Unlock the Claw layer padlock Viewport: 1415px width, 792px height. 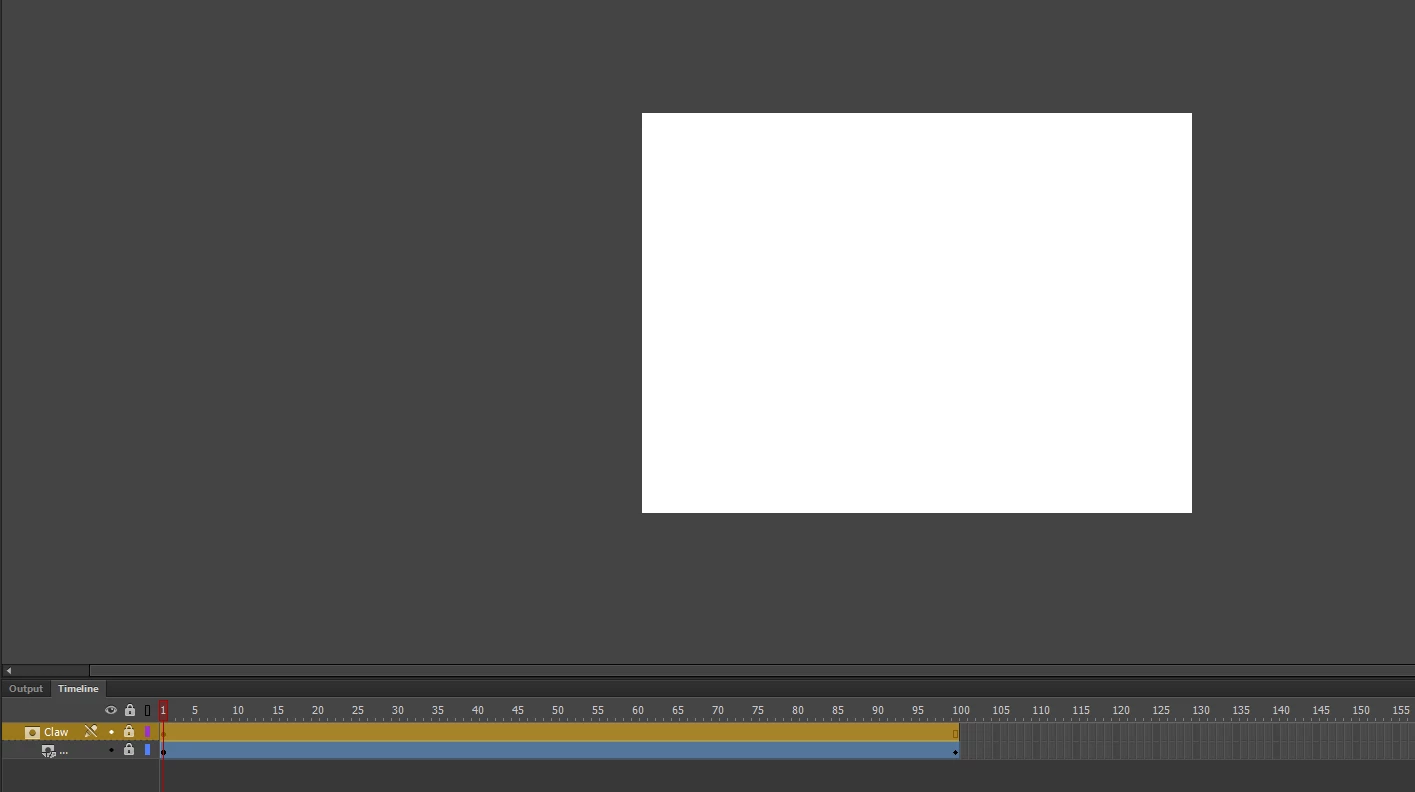(x=129, y=732)
